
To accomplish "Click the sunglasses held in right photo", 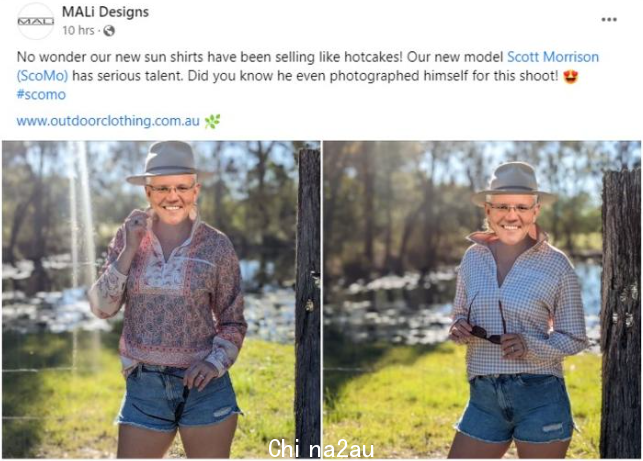I will click(x=487, y=324).
